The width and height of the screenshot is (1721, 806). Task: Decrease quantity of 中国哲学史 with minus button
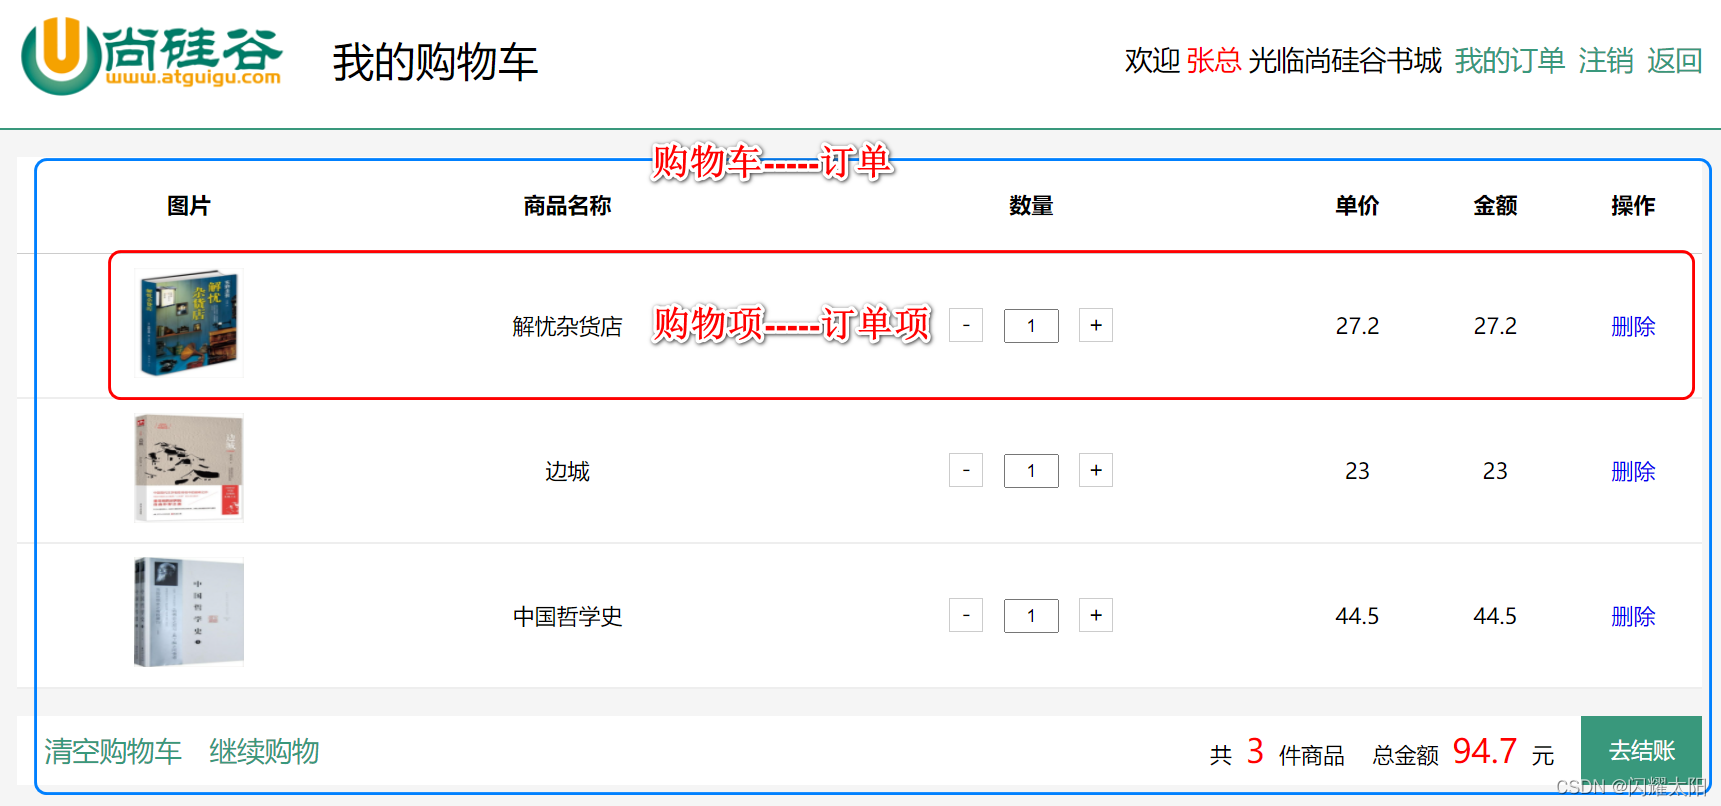pyautogui.click(x=965, y=615)
